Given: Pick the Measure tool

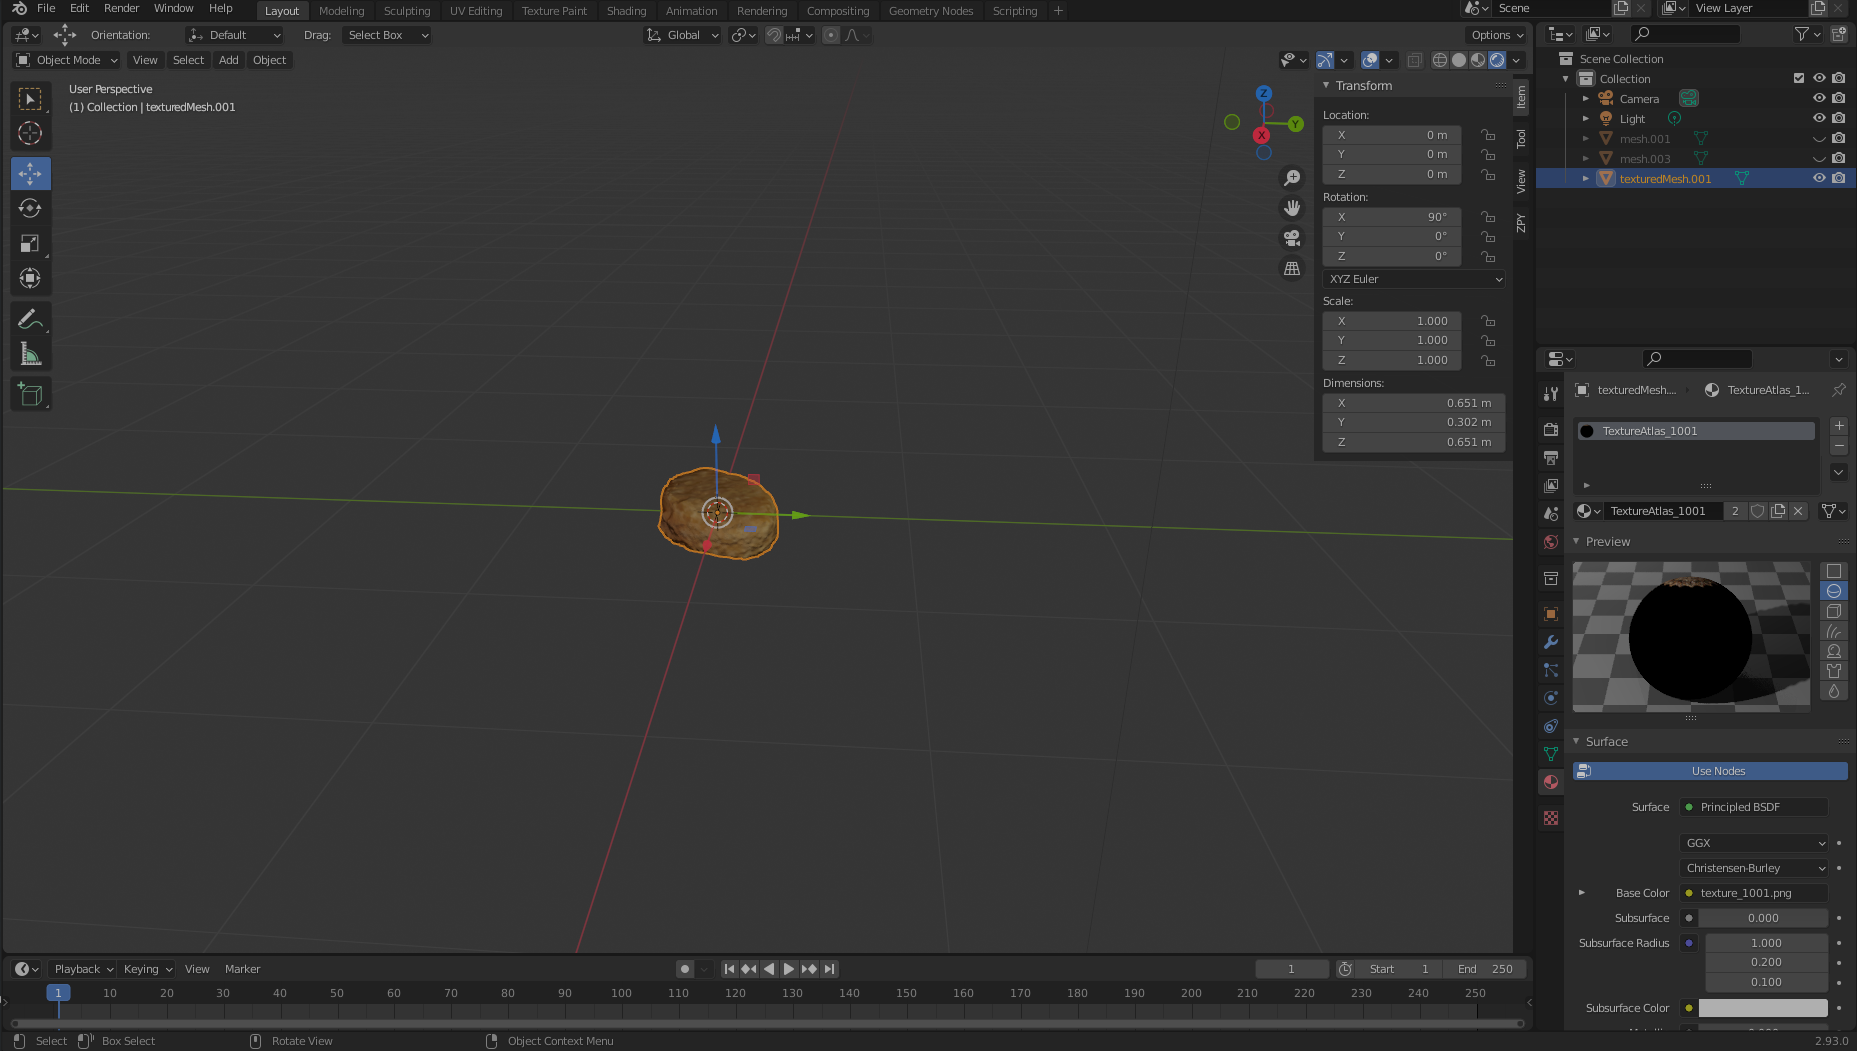Looking at the screenshot, I should (30, 355).
